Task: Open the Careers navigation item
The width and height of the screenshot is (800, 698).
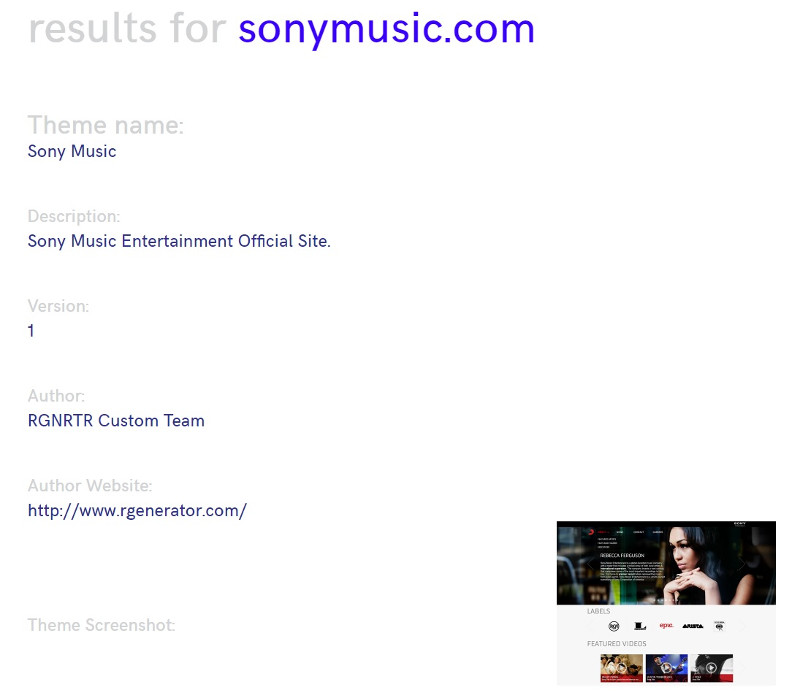Action: [657, 532]
